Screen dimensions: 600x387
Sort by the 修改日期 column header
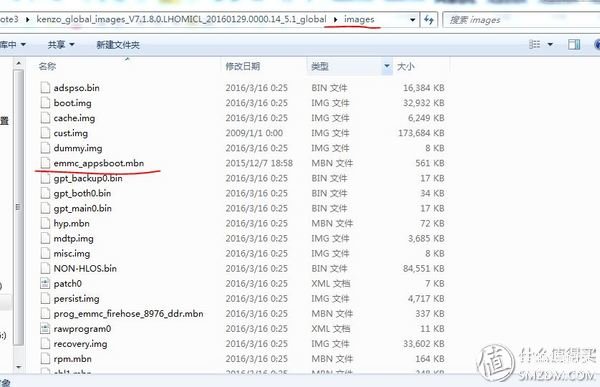[x=243, y=66]
